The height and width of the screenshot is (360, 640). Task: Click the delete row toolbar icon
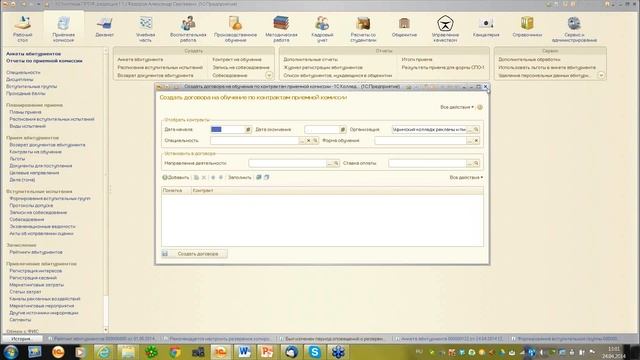pyautogui.click(x=204, y=178)
